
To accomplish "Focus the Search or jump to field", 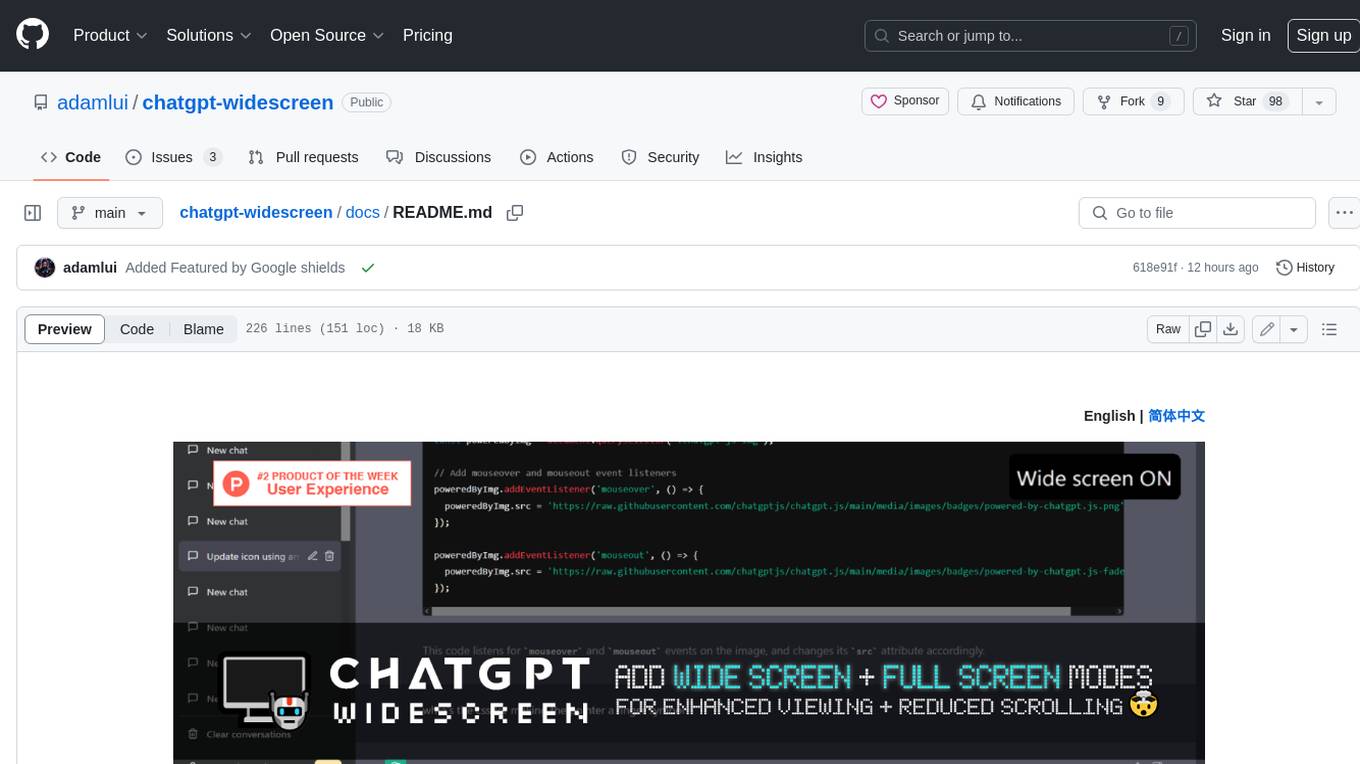I will coord(1031,35).
